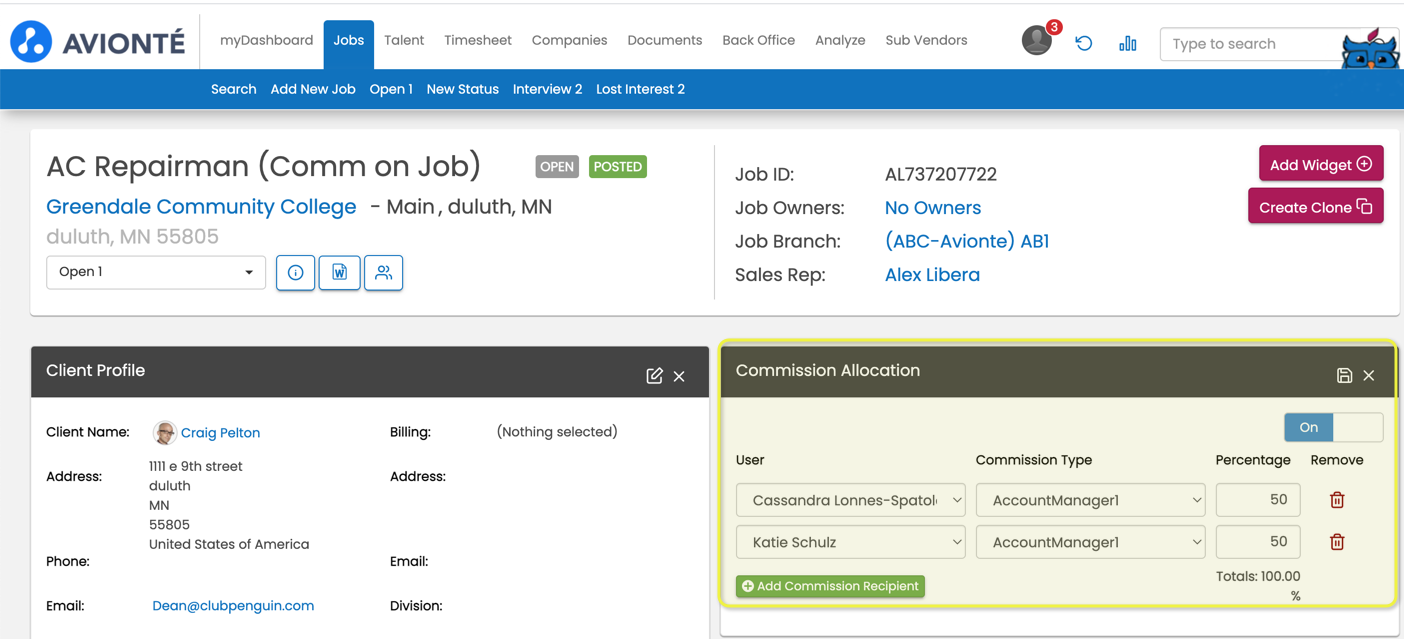Open the Word document icon button
Image resolution: width=1404 pixels, height=639 pixels.
(x=340, y=273)
